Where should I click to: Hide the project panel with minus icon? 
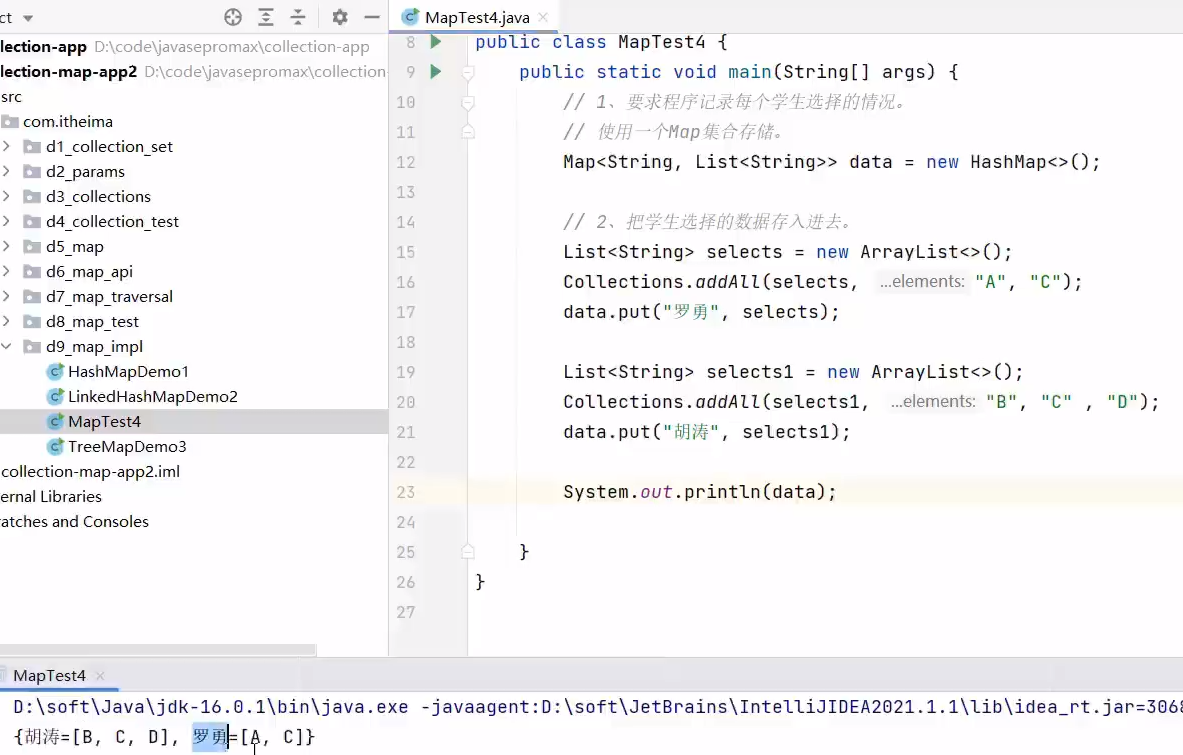[372, 17]
